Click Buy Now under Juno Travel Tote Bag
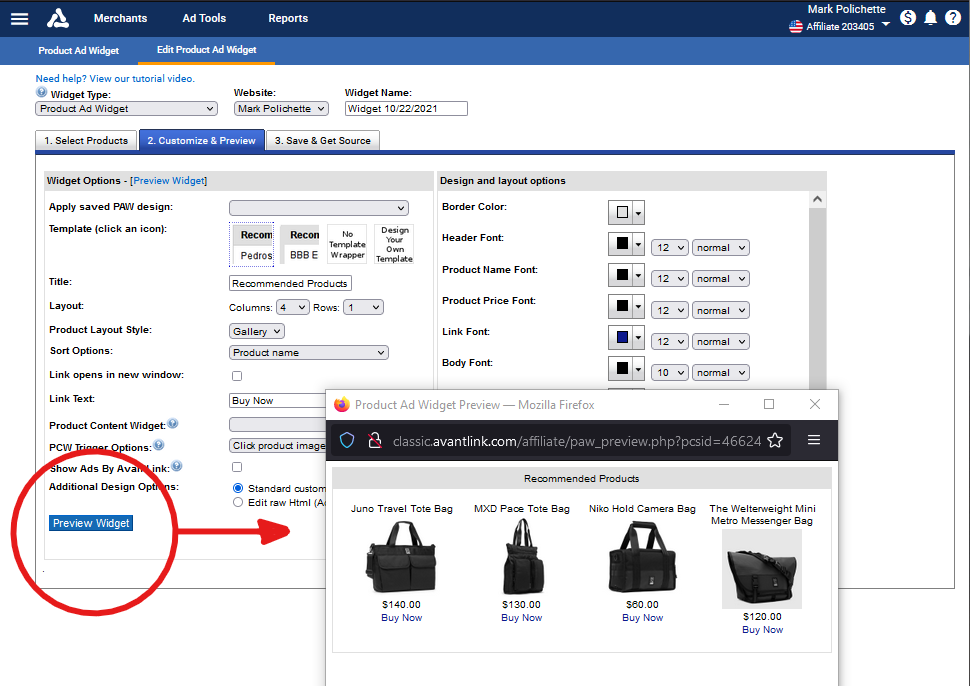Viewport: 970px width, 686px height. click(401, 617)
